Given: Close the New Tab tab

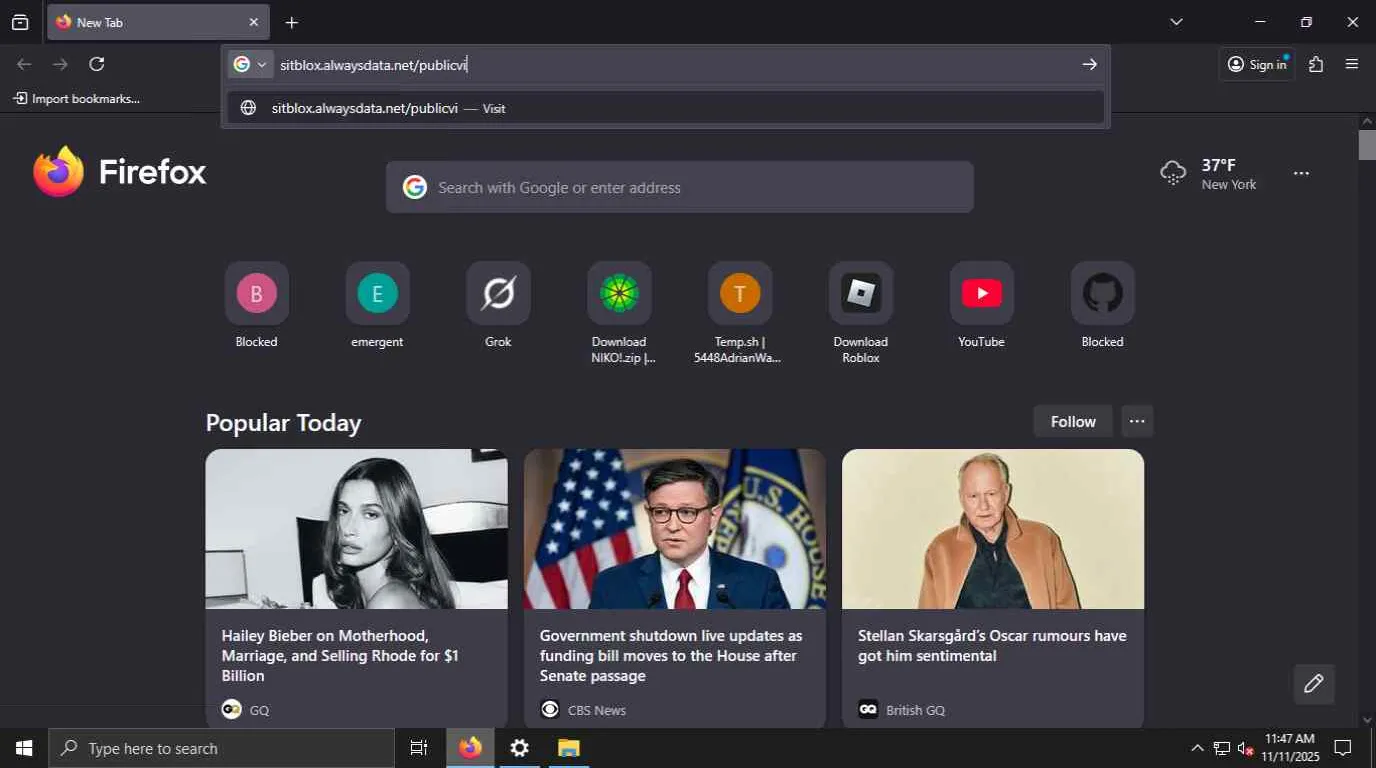Looking at the screenshot, I should (253, 22).
